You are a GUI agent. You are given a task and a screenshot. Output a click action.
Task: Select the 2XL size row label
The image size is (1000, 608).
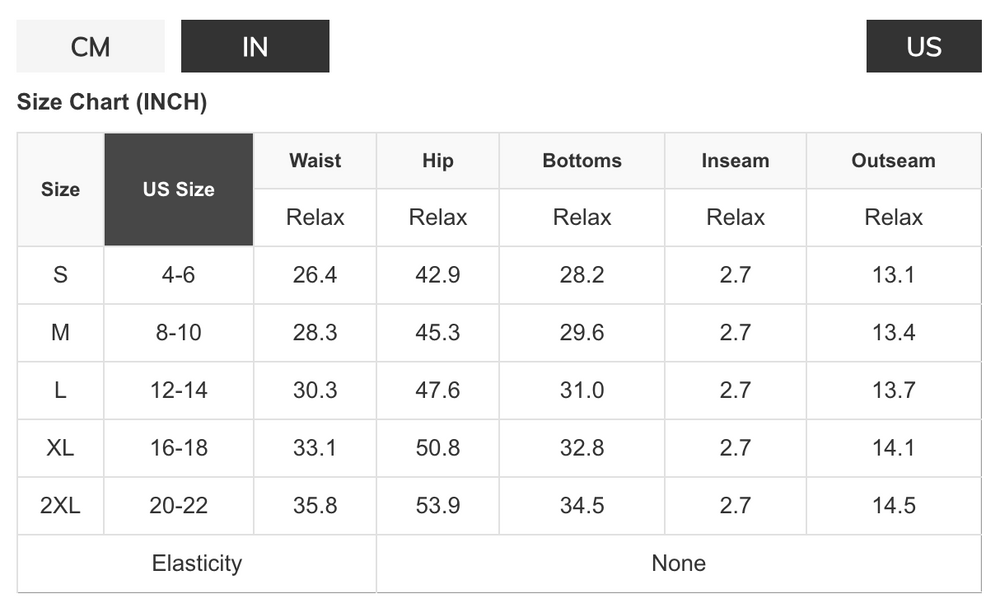tap(61, 506)
